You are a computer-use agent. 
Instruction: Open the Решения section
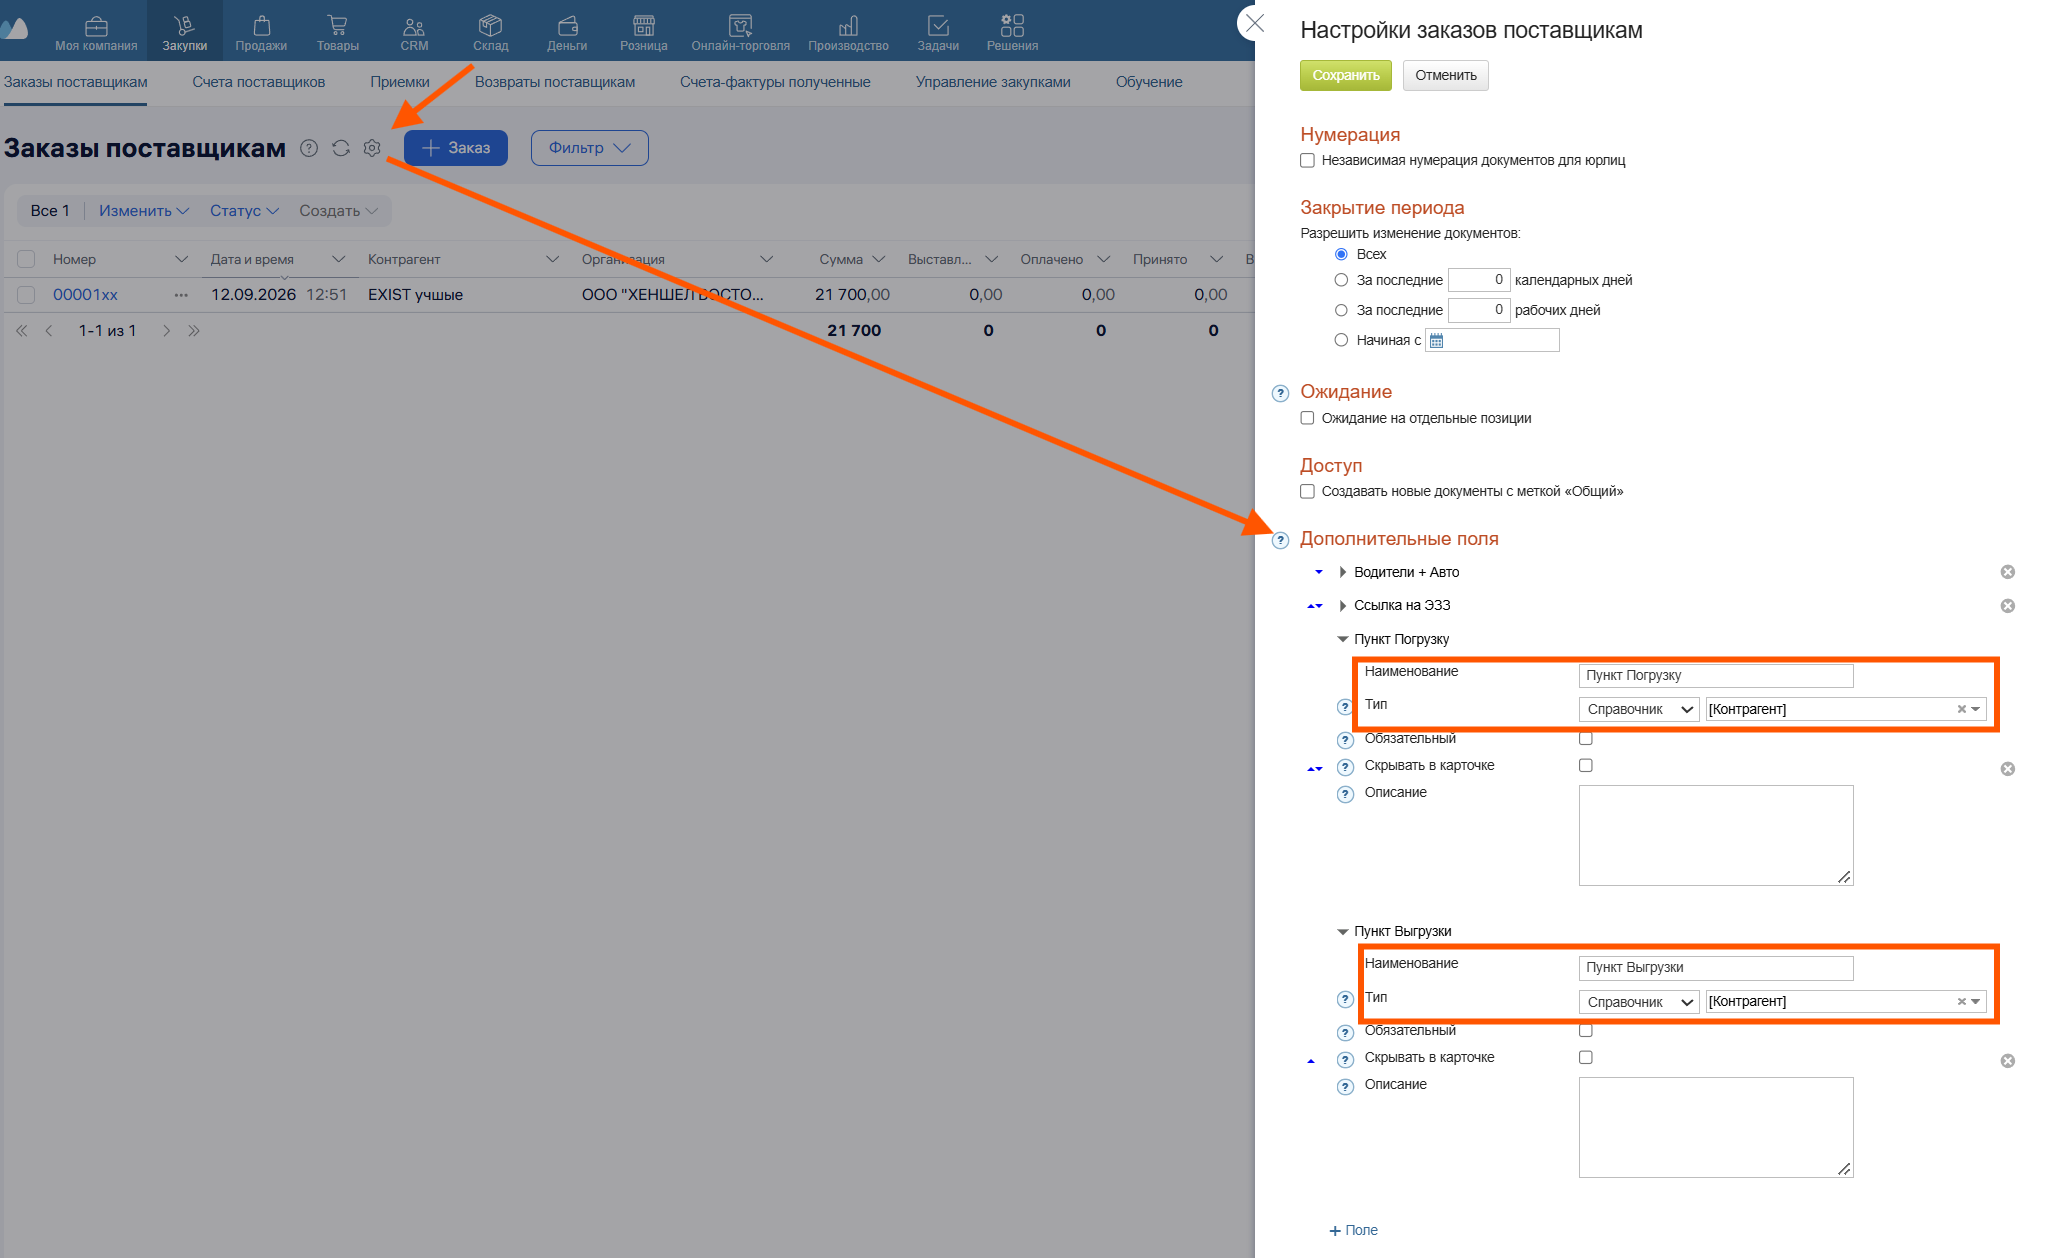pos(1012,32)
